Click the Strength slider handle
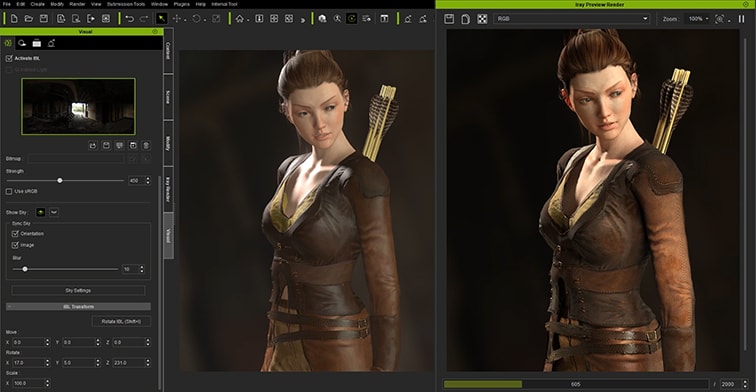 click(60, 180)
